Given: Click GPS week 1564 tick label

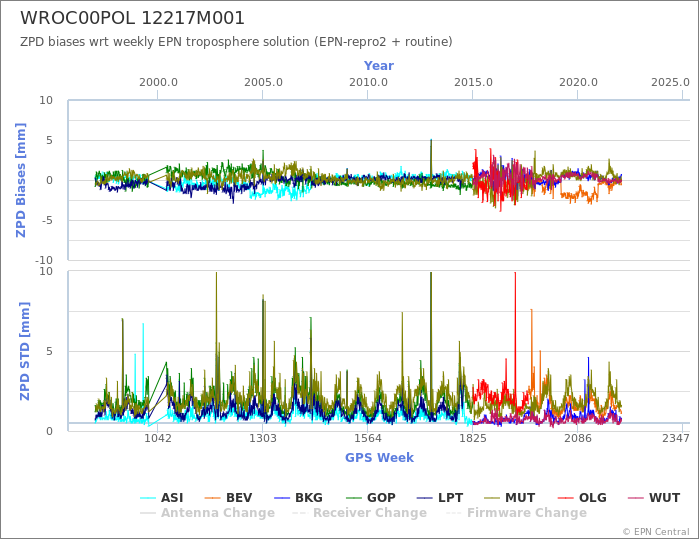Looking at the screenshot, I should point(368,438).
